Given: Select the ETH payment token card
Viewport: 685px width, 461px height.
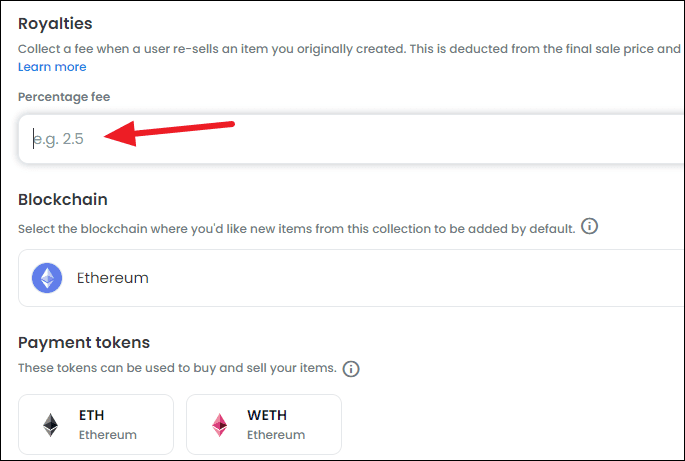Looking at the screenshot, I should 96,424.
